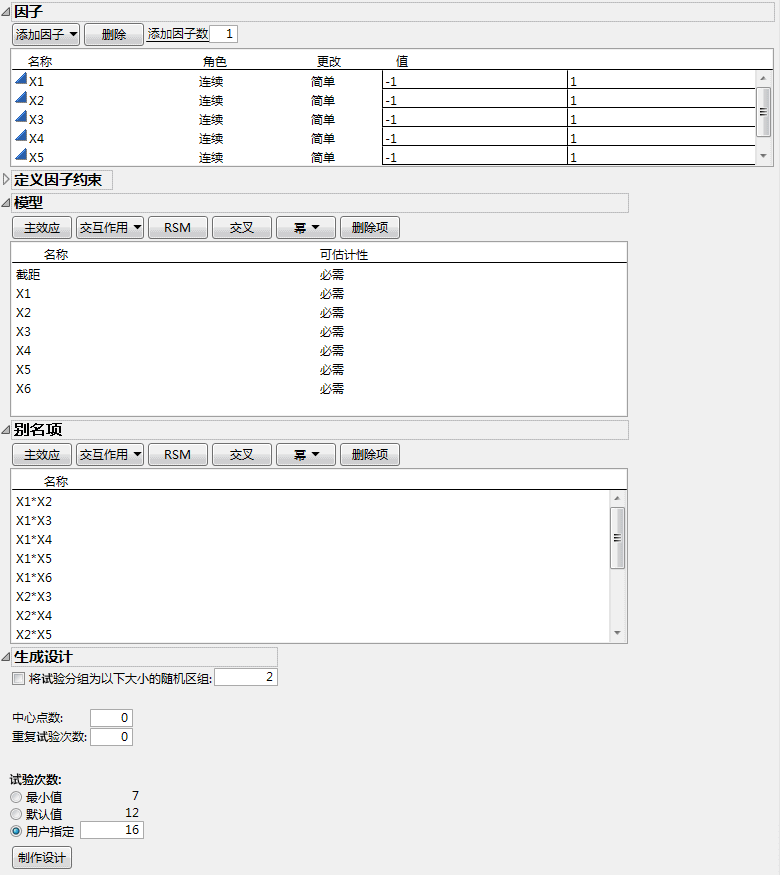Click the alias list scrollbar thumb

point(617,538)
